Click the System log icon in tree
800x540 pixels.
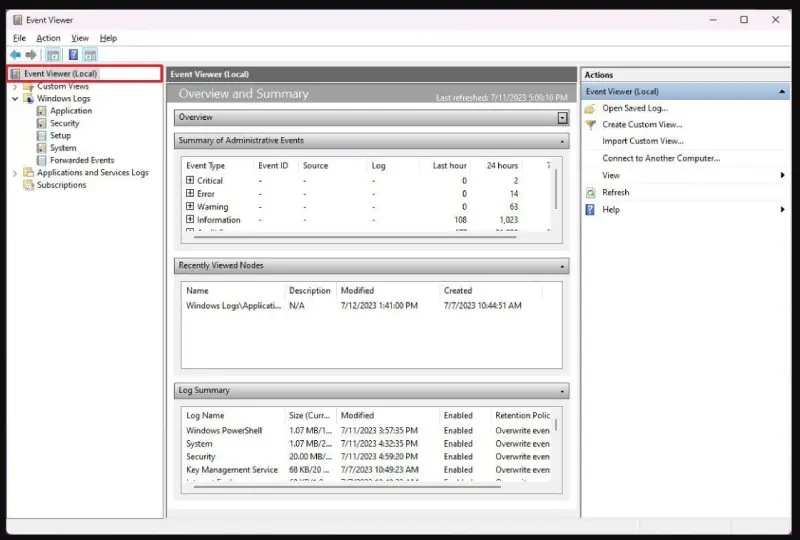41,148
